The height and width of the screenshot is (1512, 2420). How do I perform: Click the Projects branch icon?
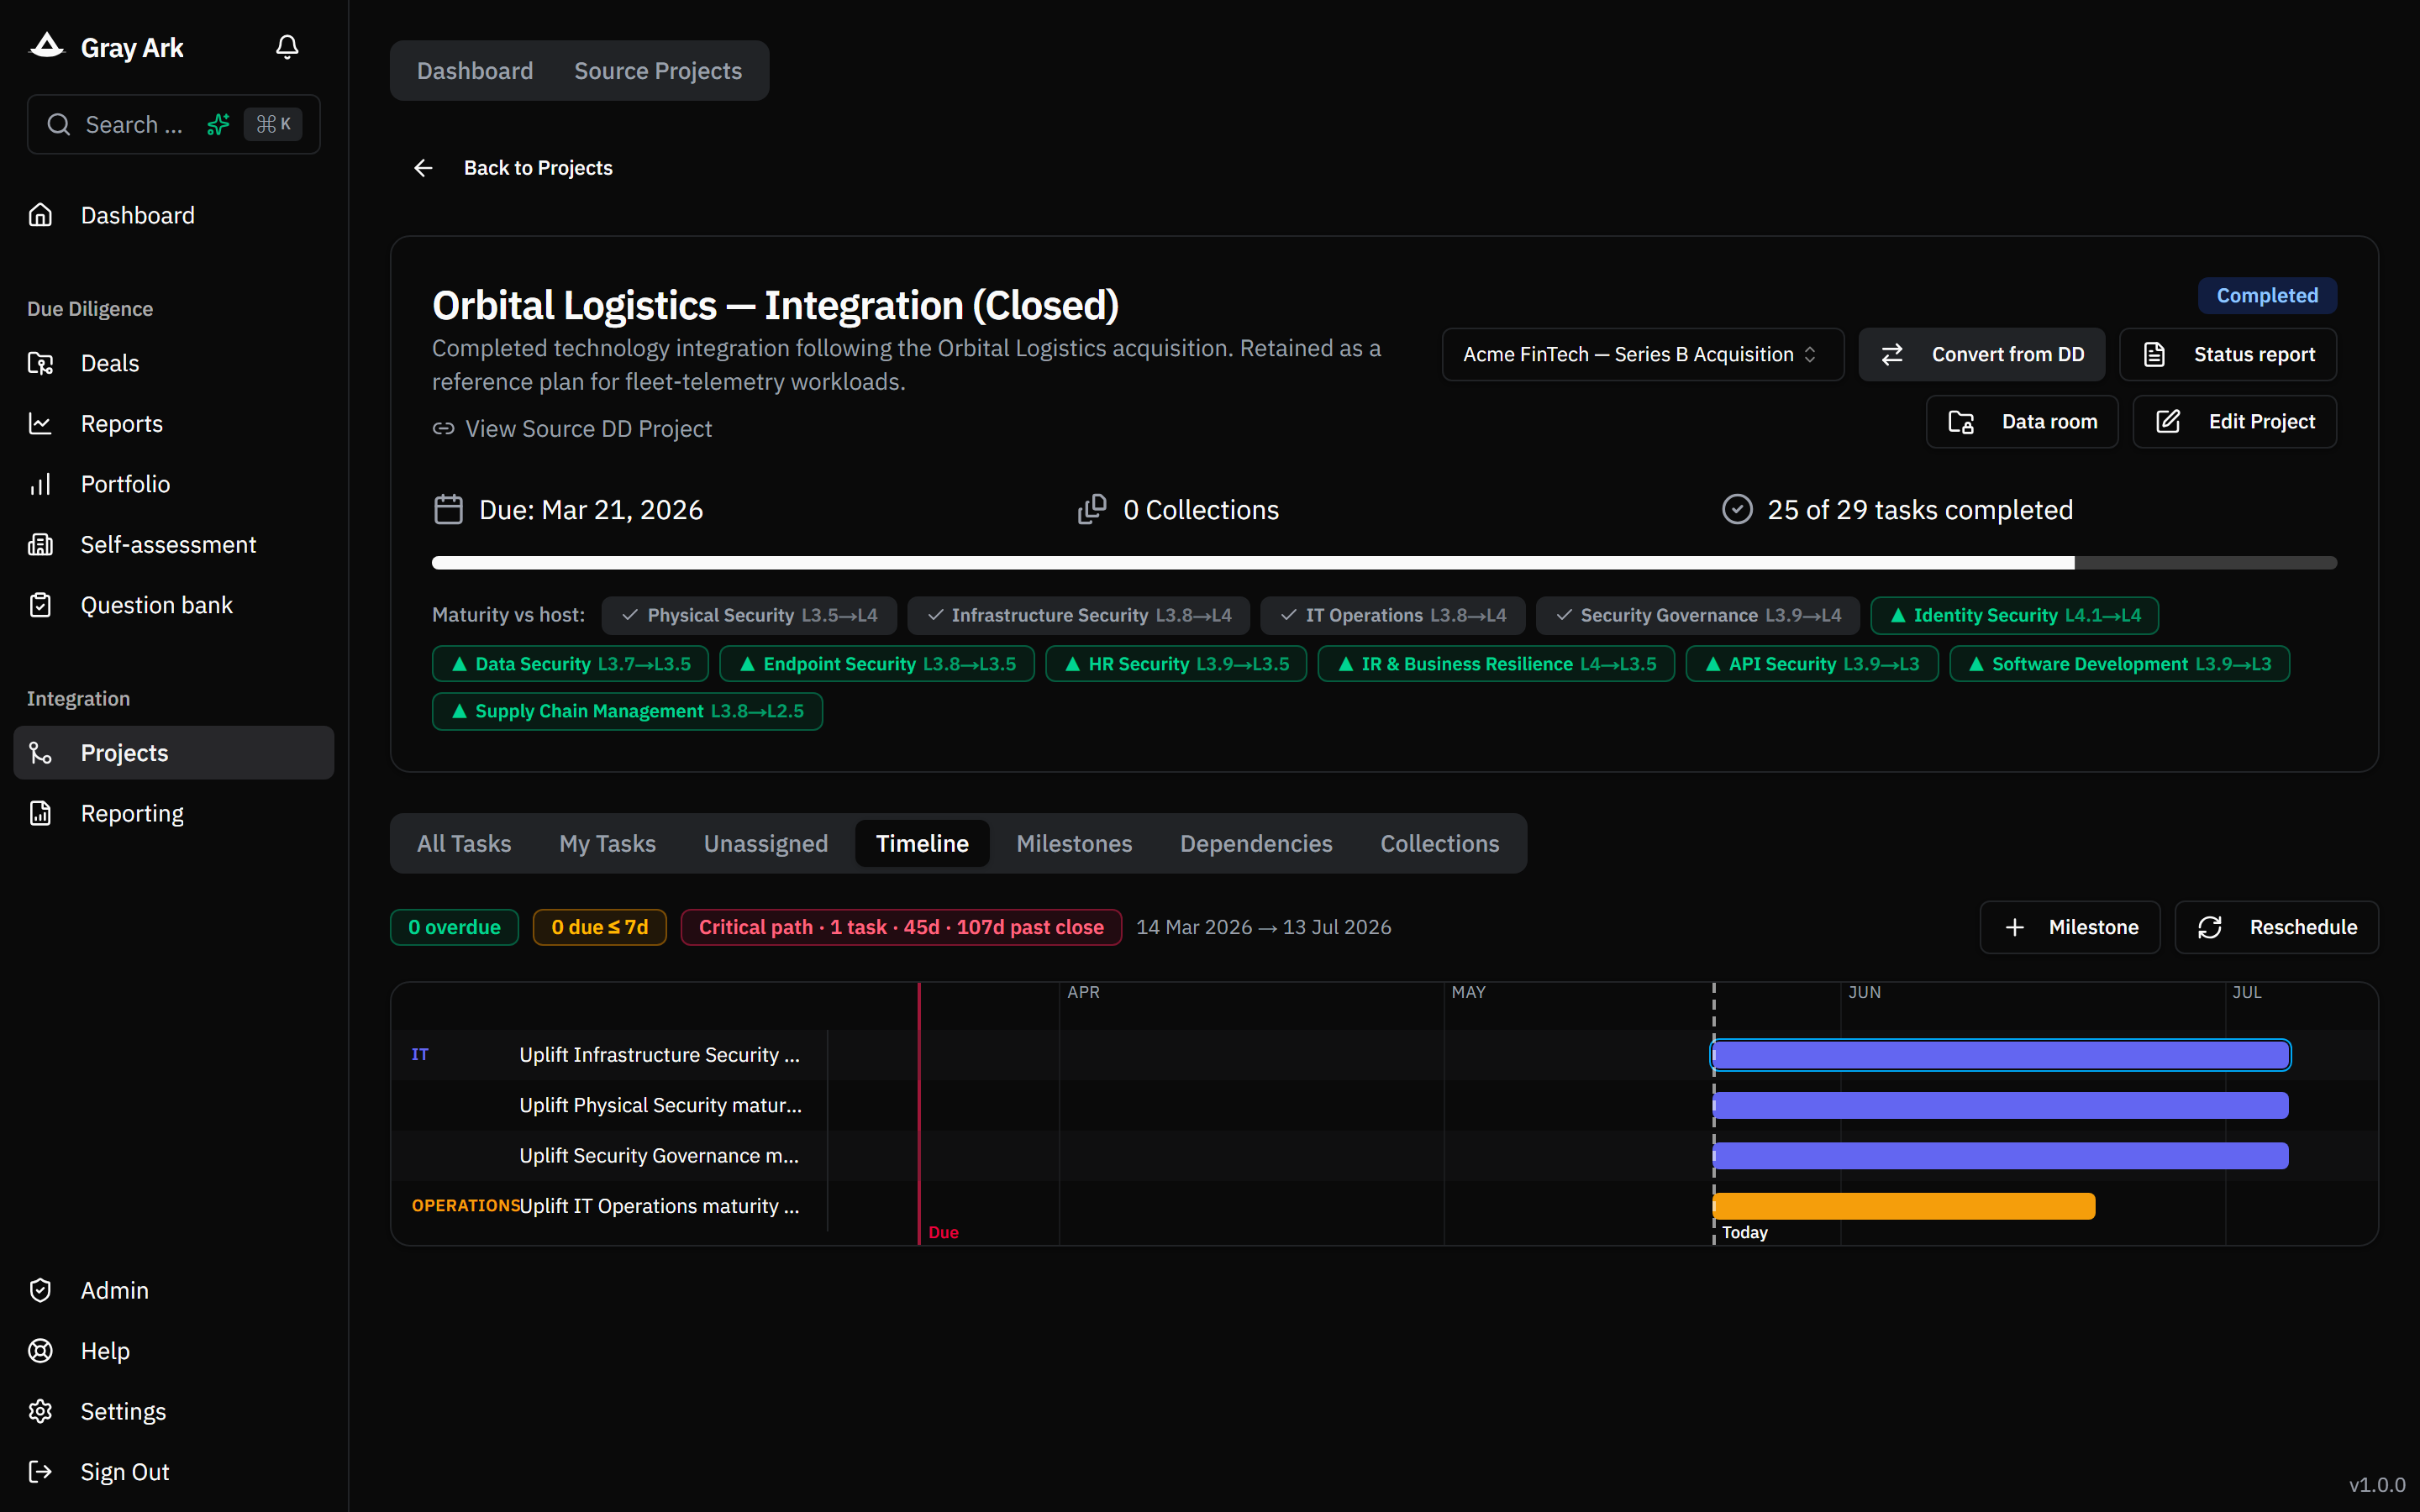pyautogui.click(x=40, y=753)
